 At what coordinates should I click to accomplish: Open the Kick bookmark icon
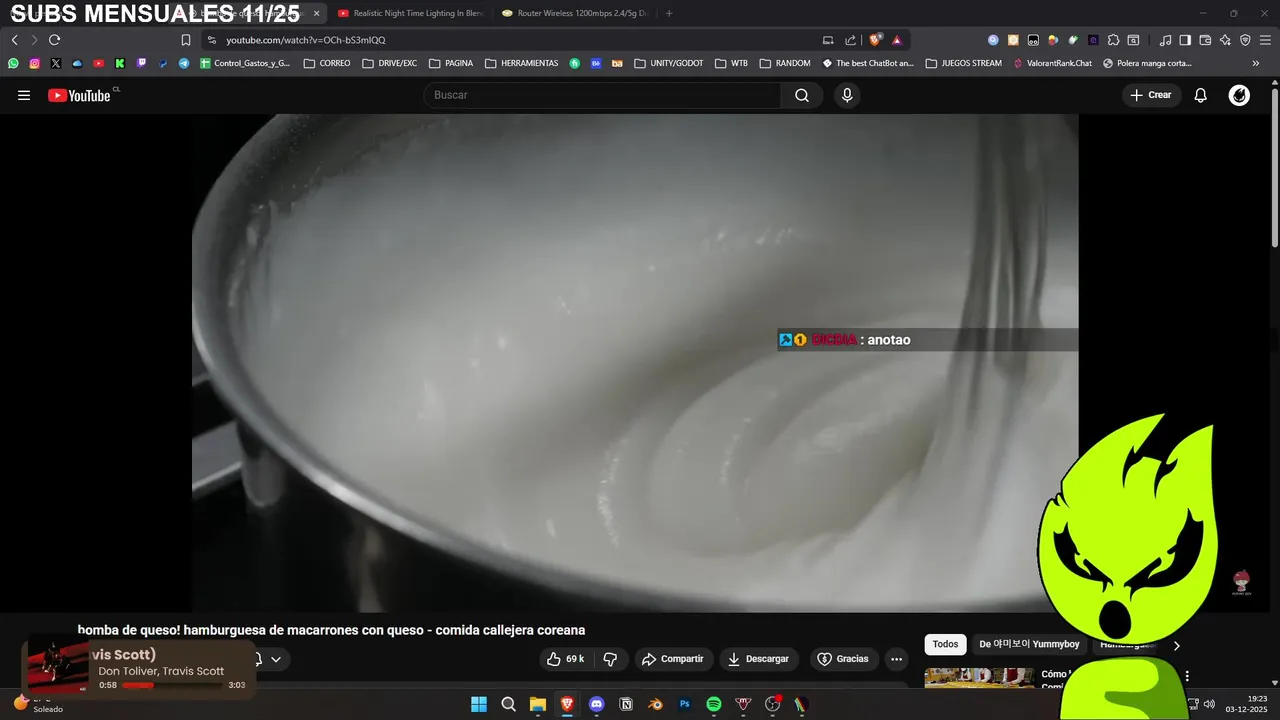120,63
